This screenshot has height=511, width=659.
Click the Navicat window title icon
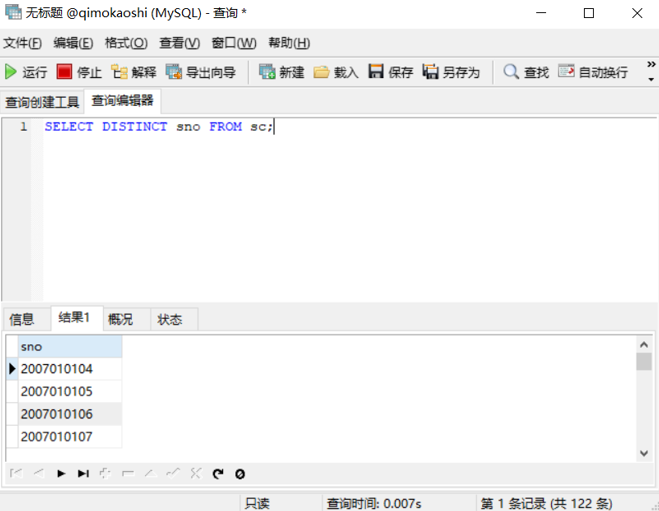tap(13, 12)
